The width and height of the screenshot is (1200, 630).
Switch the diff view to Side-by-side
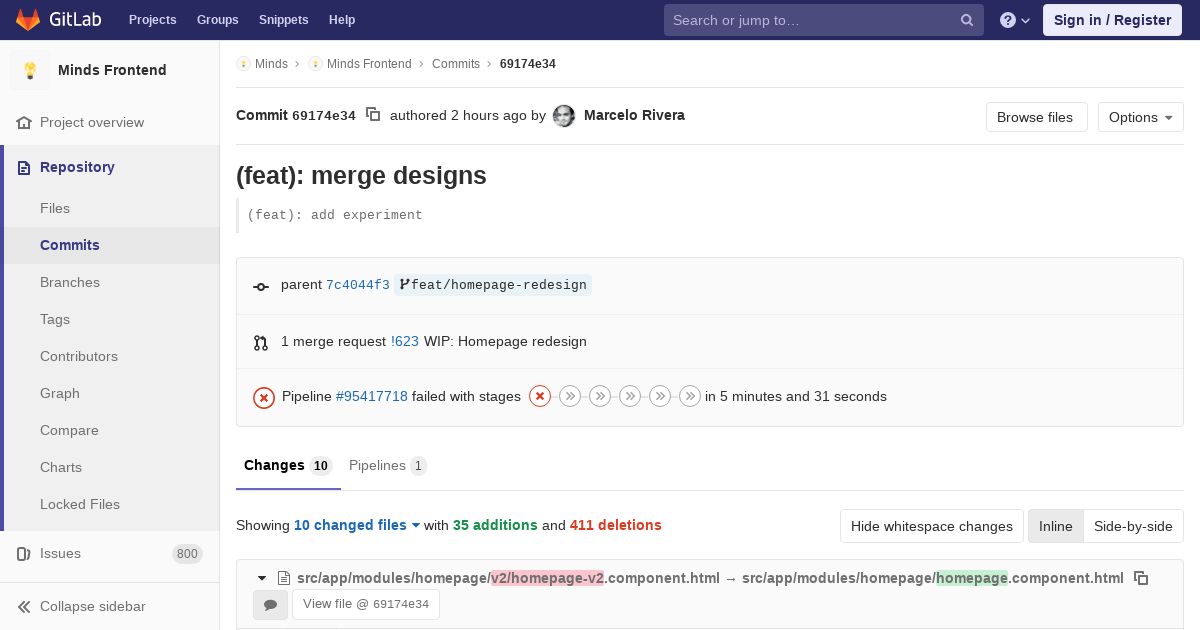click(1133, 526)
